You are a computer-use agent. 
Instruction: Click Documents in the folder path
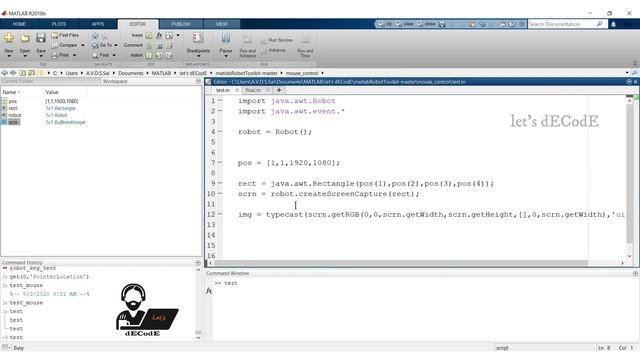click(x=131, y=73)
